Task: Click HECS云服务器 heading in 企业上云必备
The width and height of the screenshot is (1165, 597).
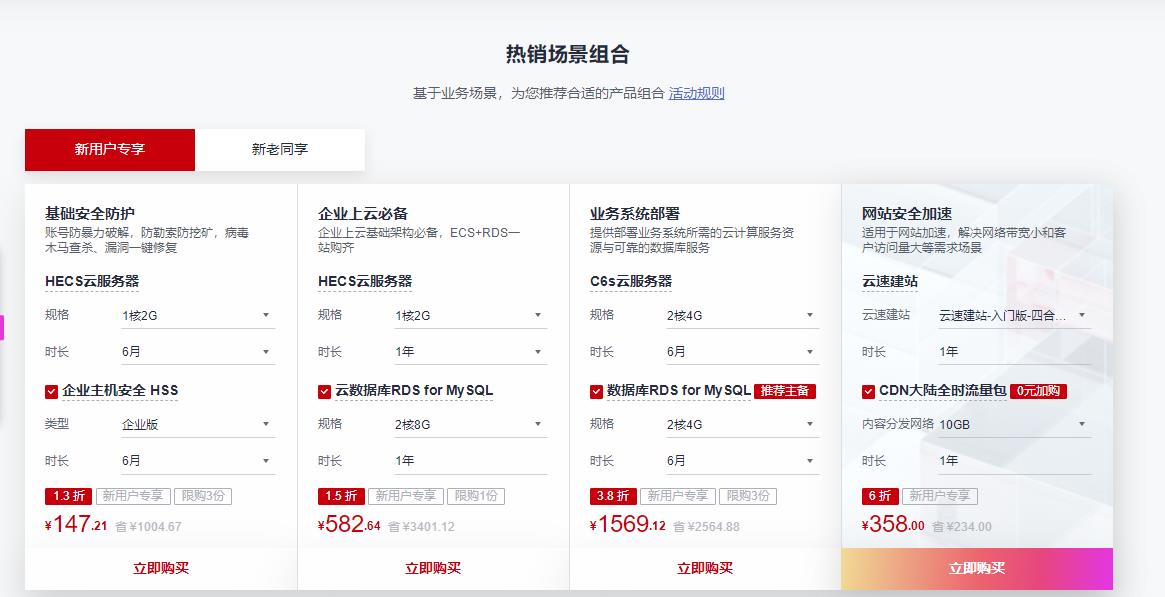Action: (x=365, y=281)
